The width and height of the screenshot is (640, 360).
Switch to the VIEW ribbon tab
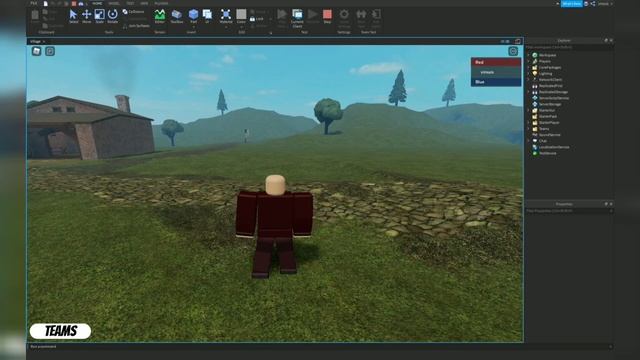click(x=144, y=3)
